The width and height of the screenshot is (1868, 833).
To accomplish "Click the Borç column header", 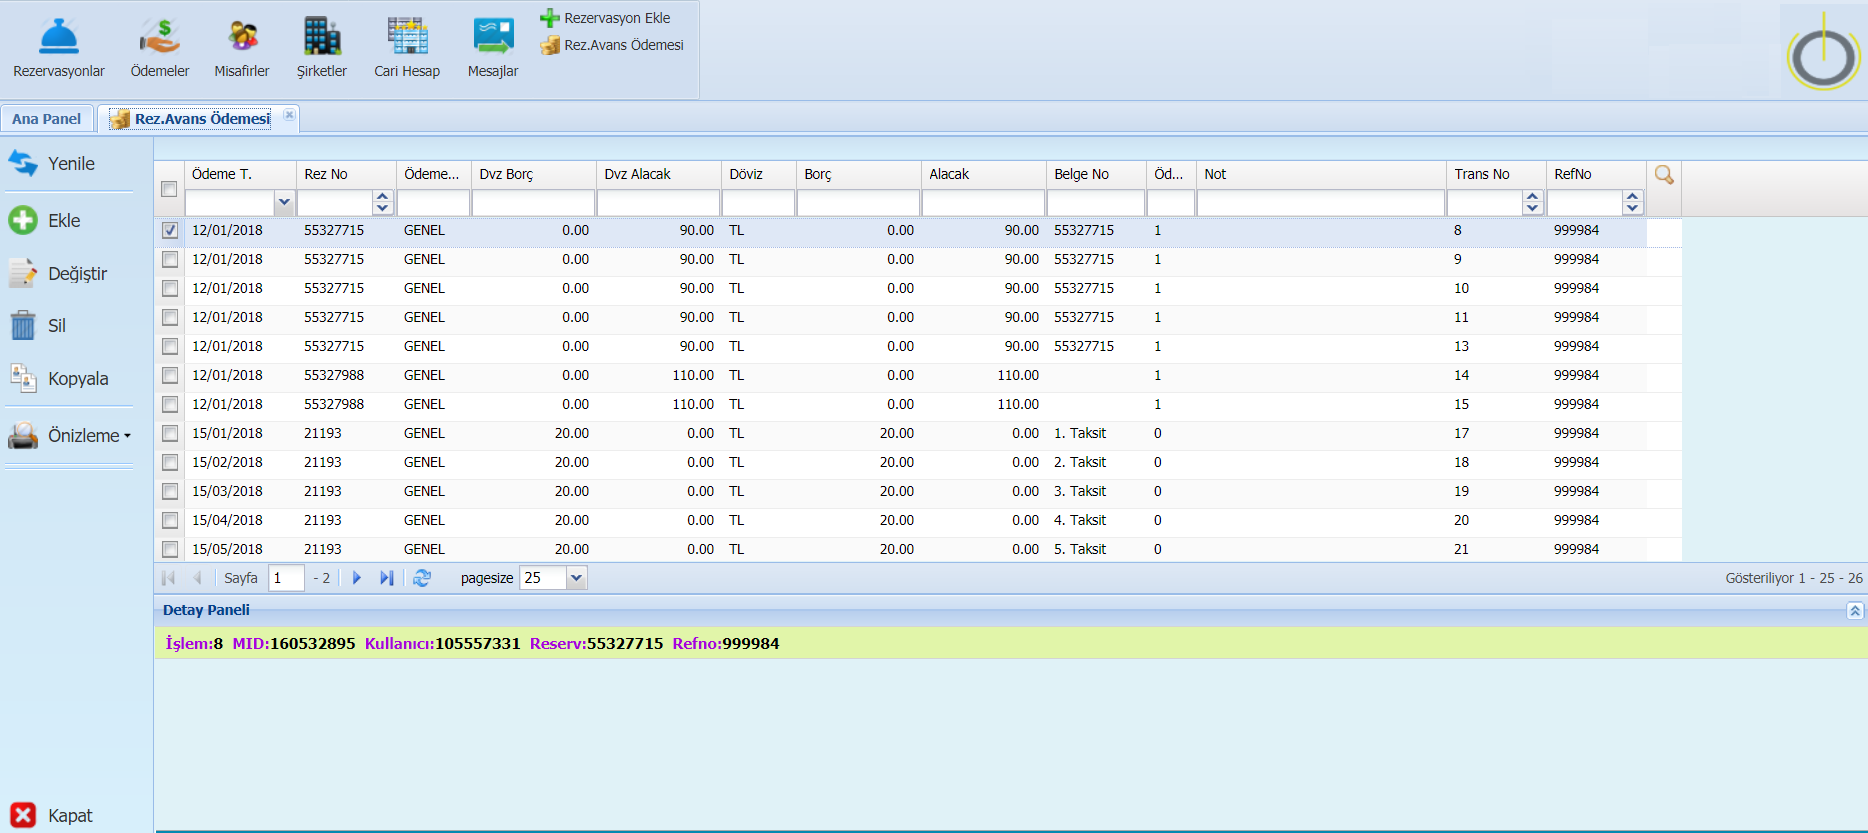I will point(859,174).
